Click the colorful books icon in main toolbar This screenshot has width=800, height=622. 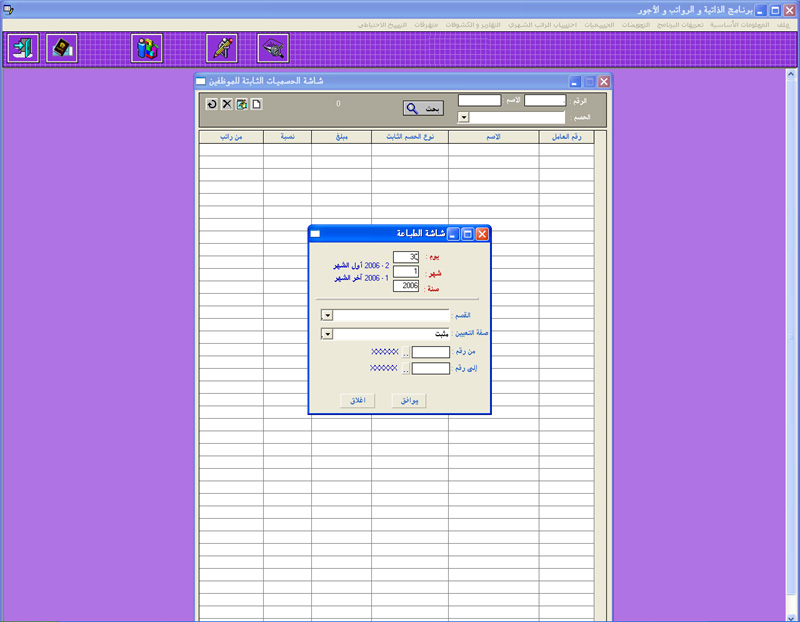coord(147,48)
